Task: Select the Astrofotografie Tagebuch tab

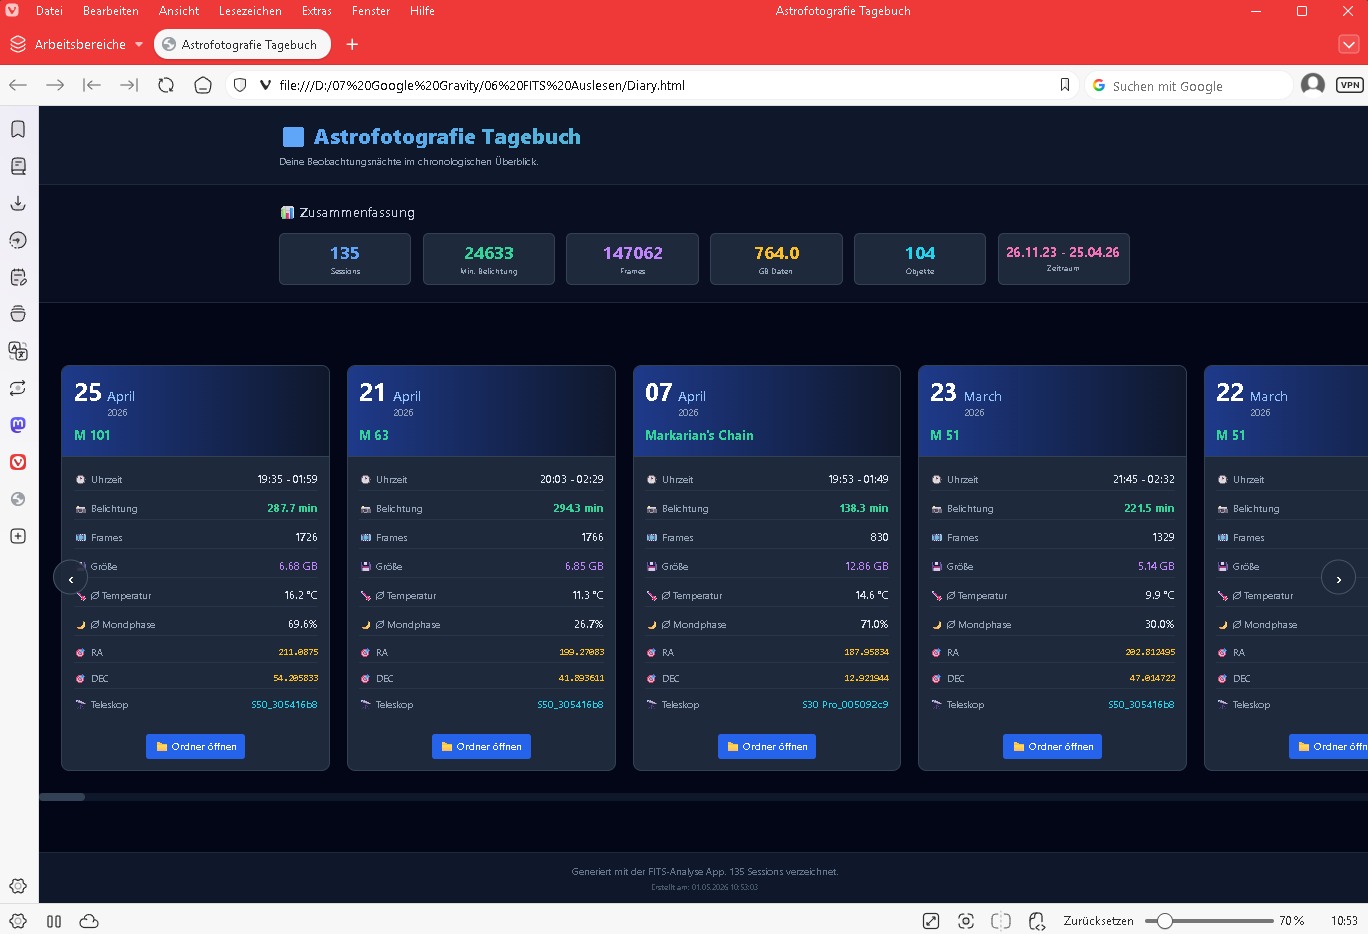Action: click(x=243, y=44)
